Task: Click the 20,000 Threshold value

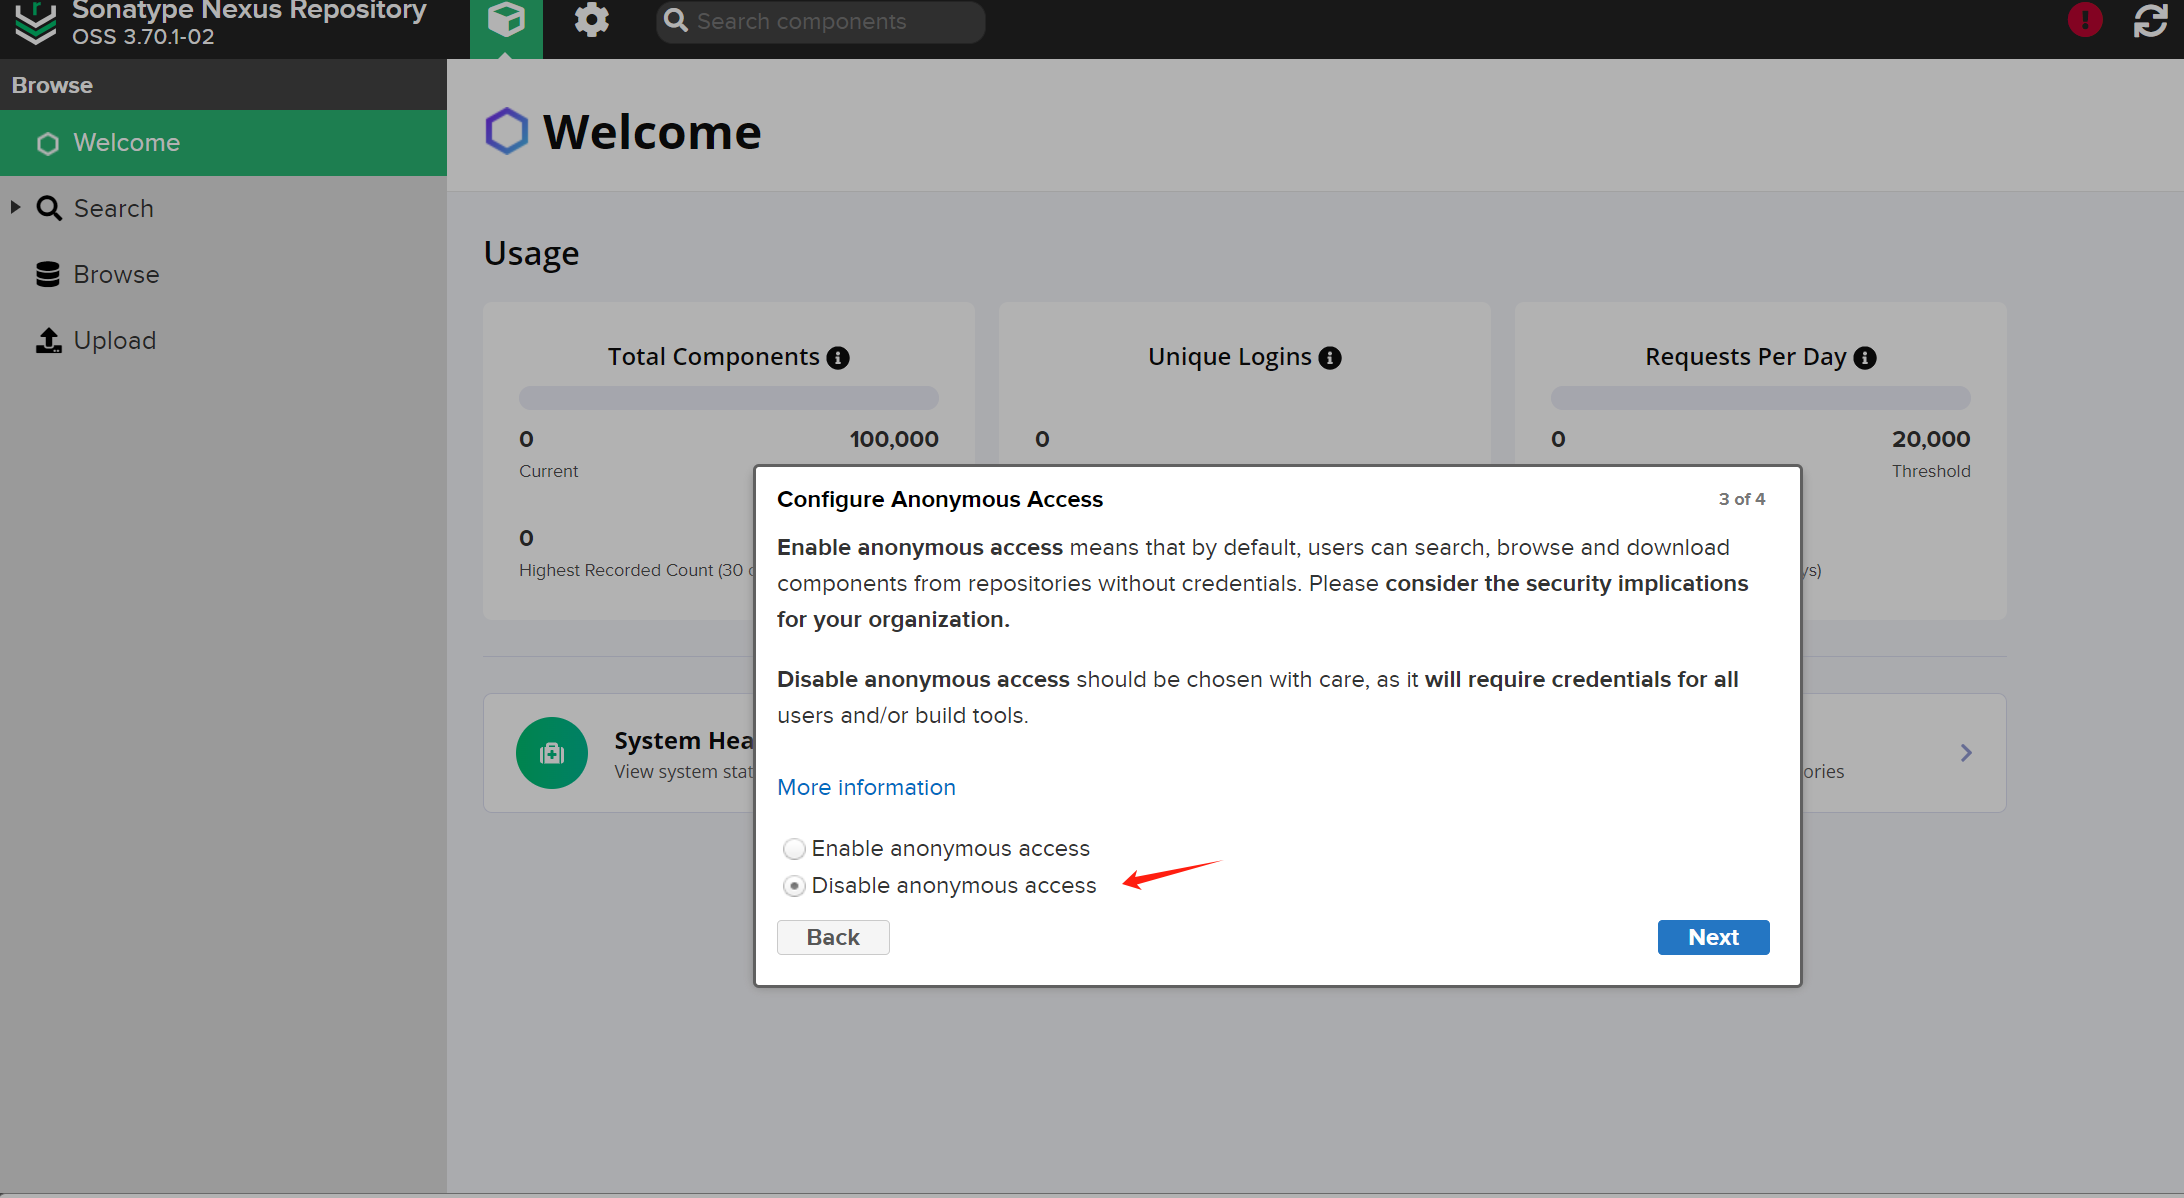Action: pyautogui.click(x=1931, y=439)
